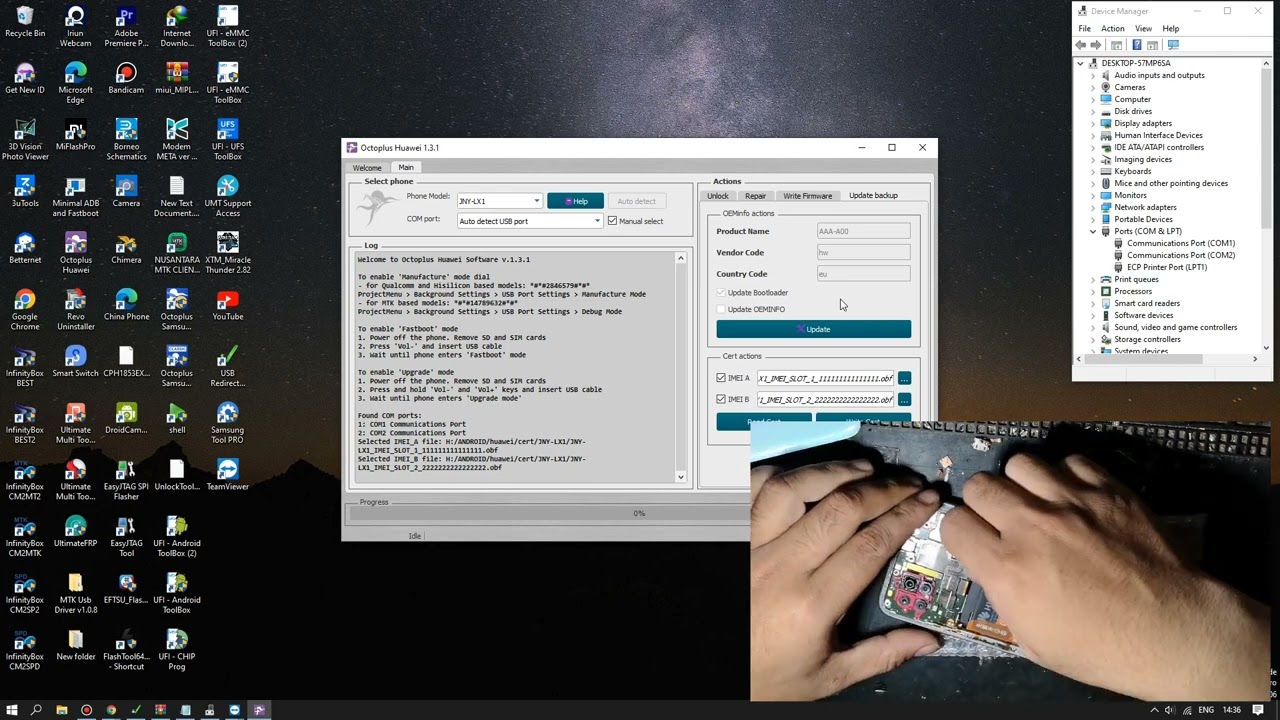Click the Device Manager help toolbar icon
The width and height of the screenshot is (1280, 720).
(x=1136, y=45)
